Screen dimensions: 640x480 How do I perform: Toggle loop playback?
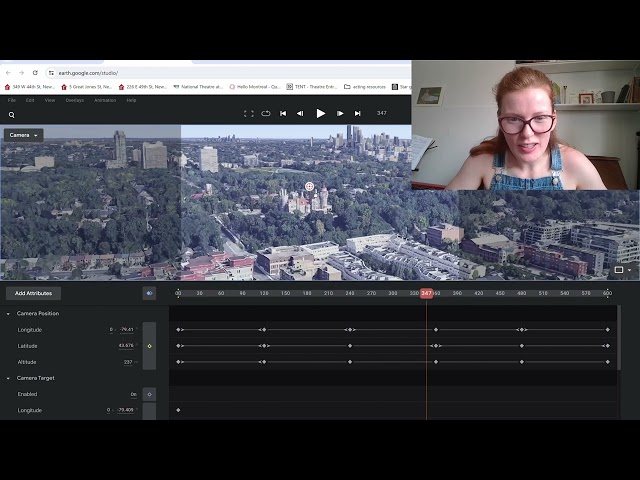pyautogui.click(x=266, y=113)
